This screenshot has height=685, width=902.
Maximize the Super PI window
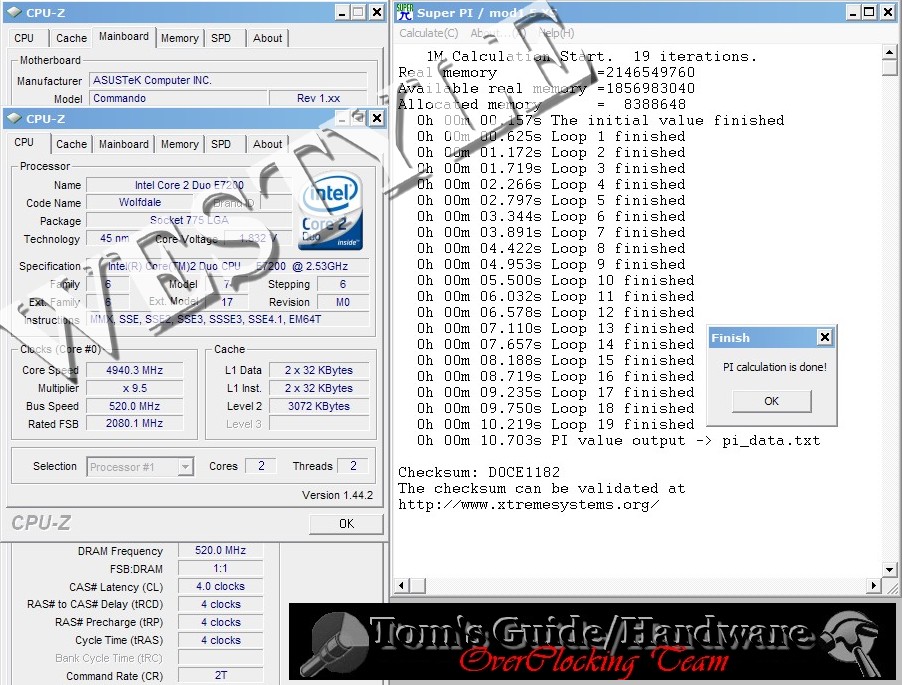870,12
